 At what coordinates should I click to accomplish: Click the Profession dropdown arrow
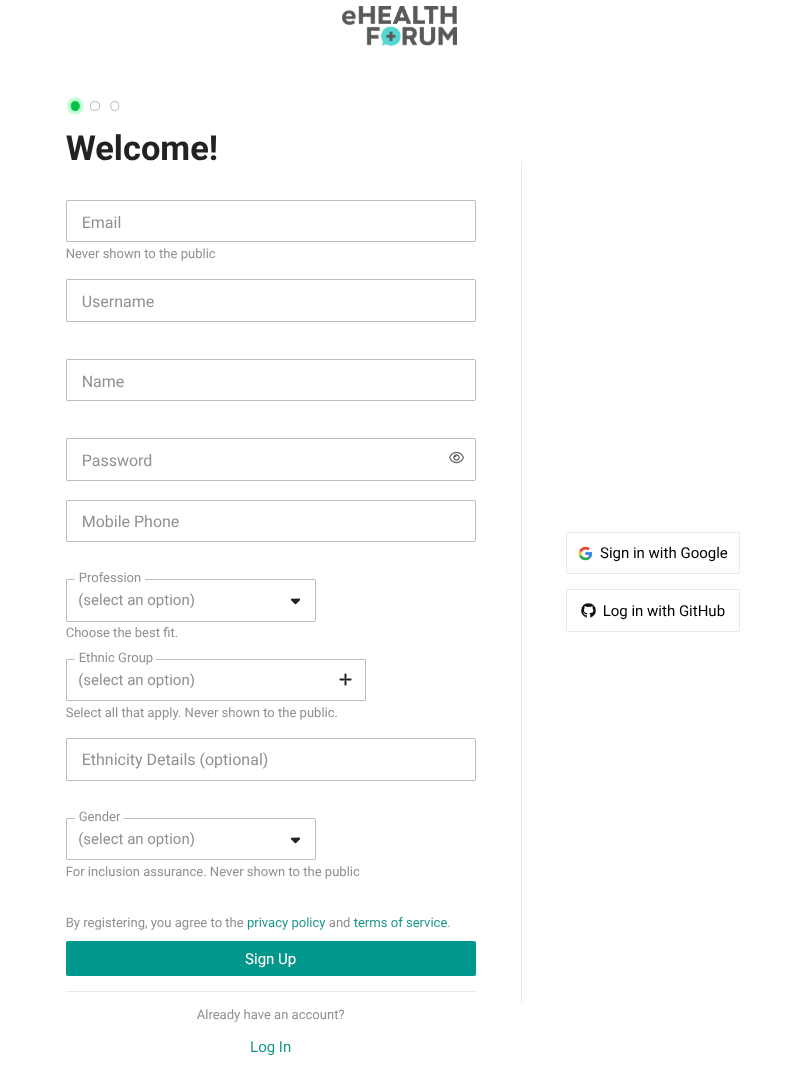(x=295, y=601)
